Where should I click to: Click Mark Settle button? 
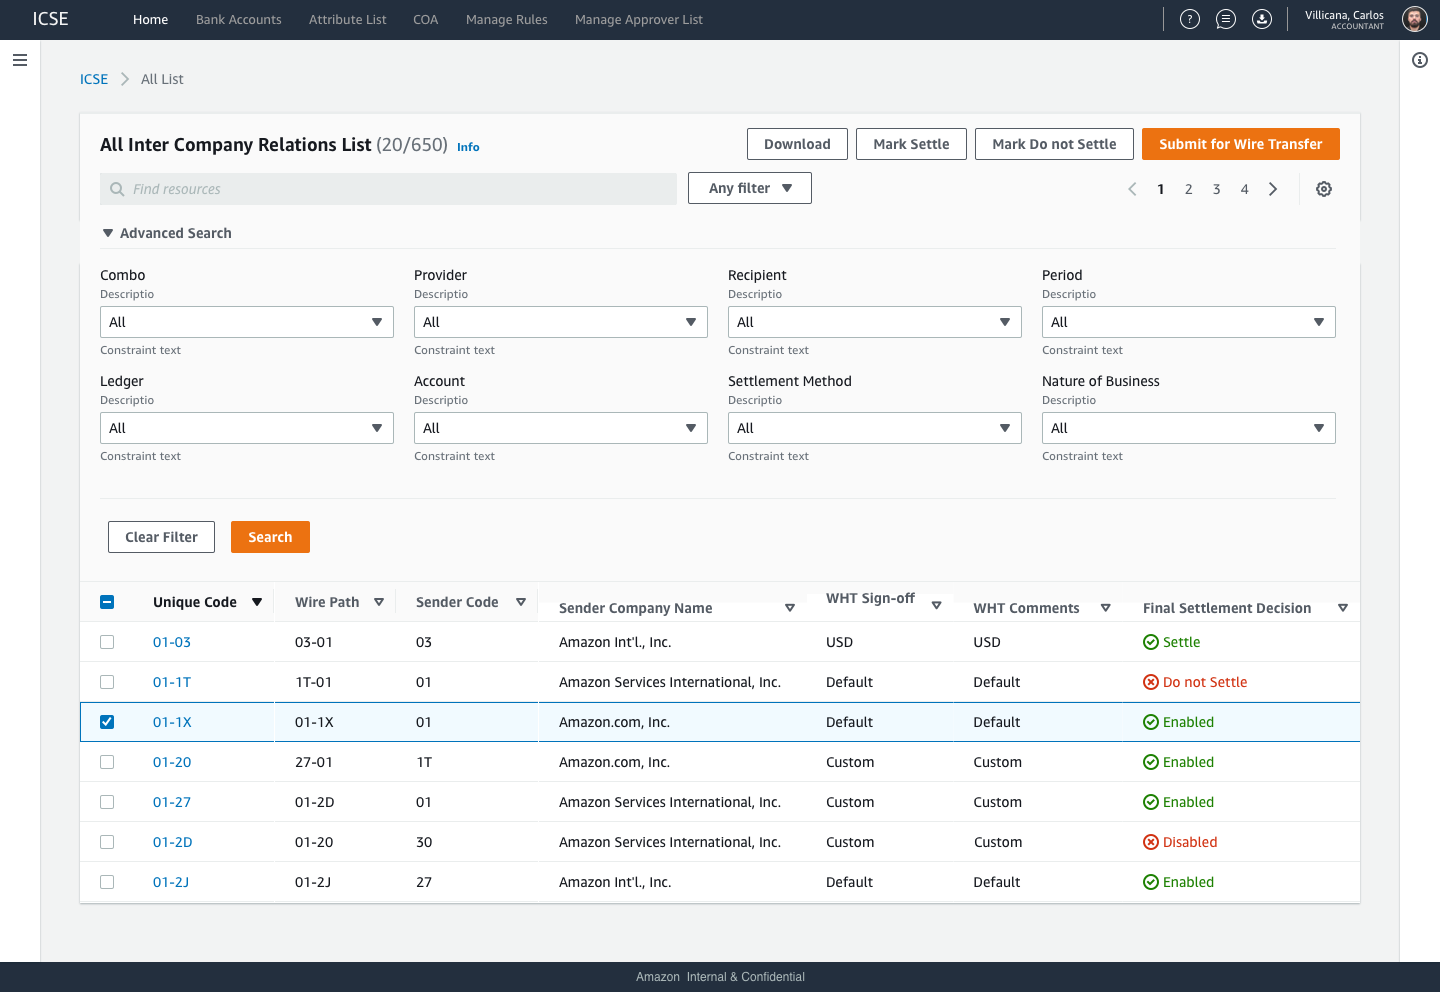(911, 144)
